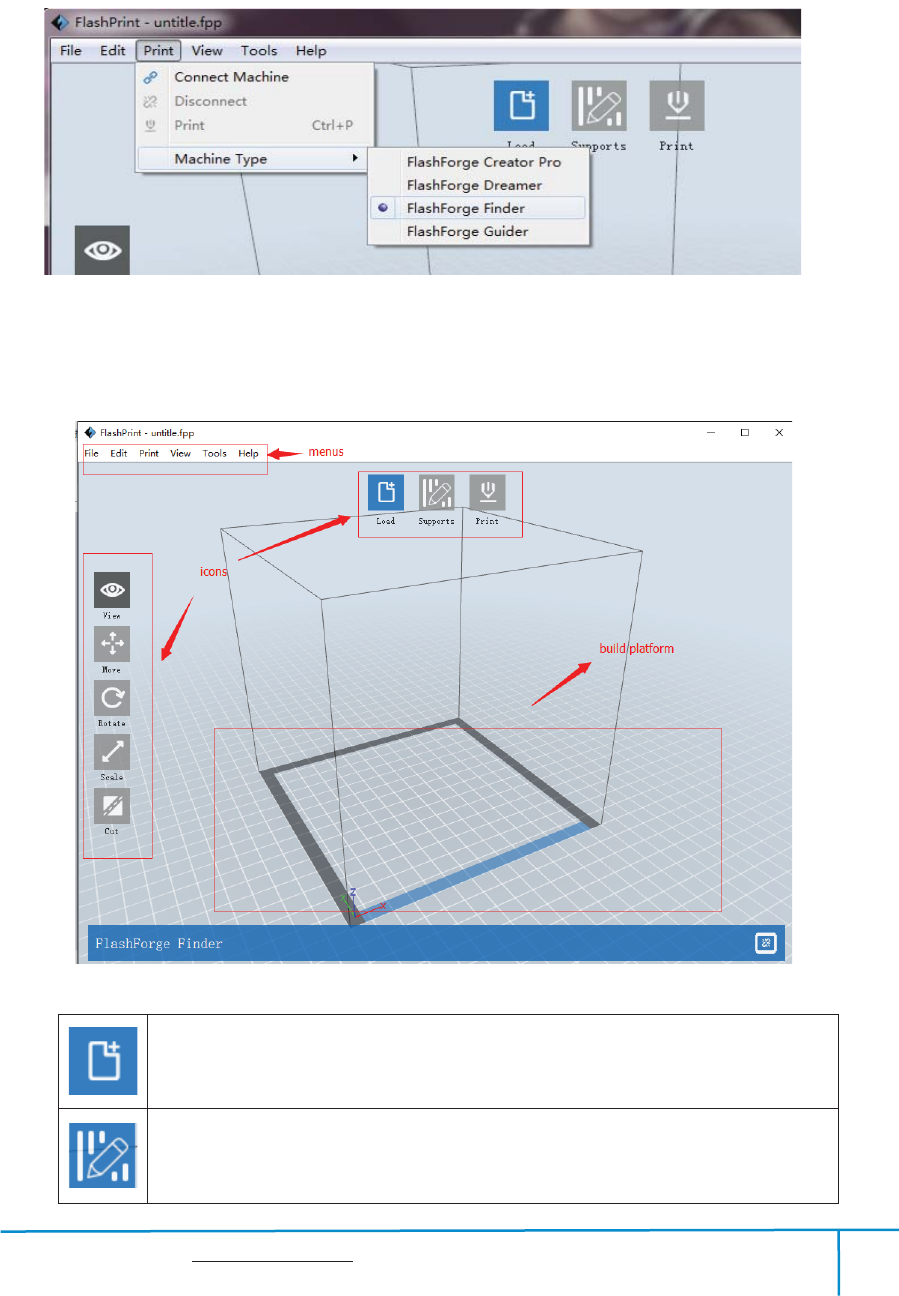Open Help menu in window with open dropdown
This screenshot has width=899, height=1296.
(x=311, y=51)
